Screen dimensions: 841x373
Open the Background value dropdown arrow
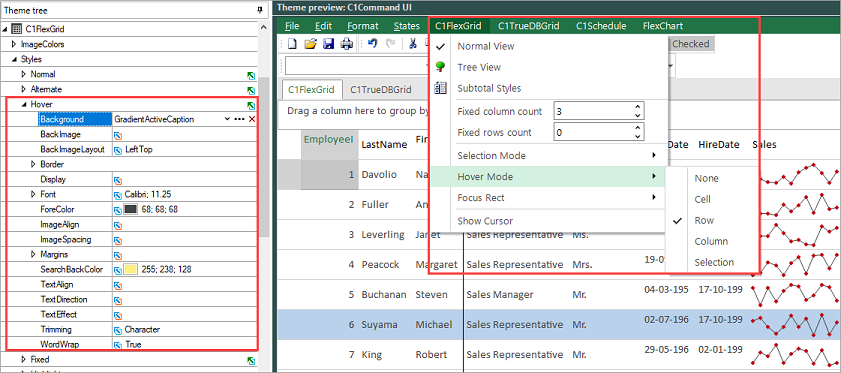pyautogui.click(x=227, y=119)
